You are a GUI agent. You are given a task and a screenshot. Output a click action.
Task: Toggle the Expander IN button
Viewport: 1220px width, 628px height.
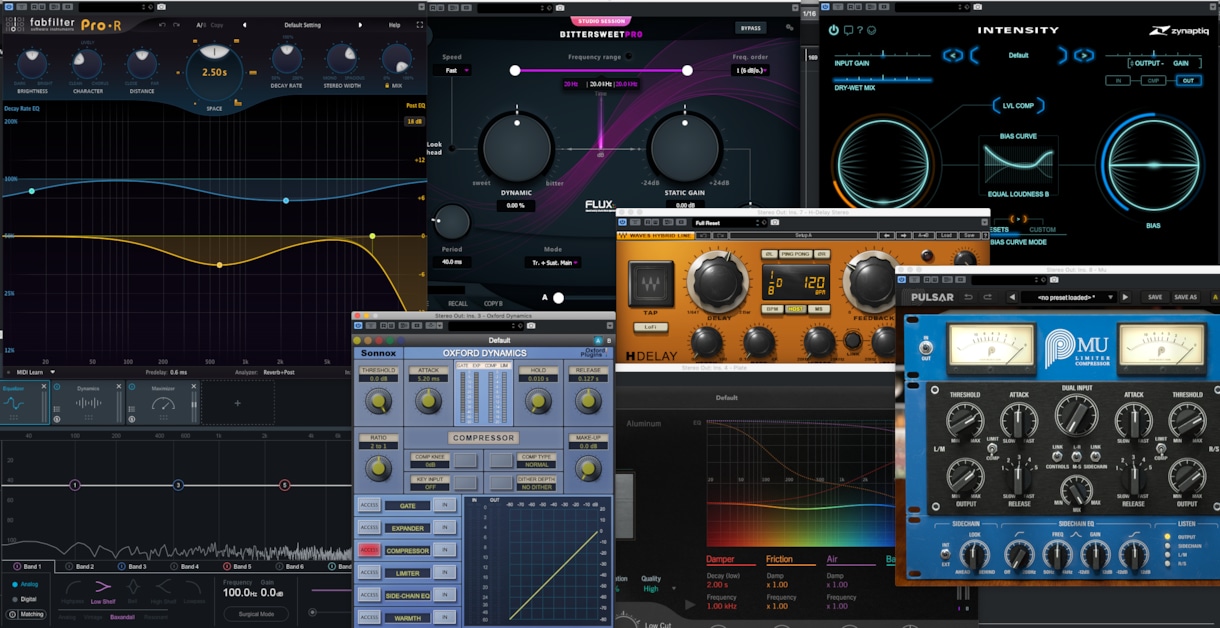pos(445,528)
